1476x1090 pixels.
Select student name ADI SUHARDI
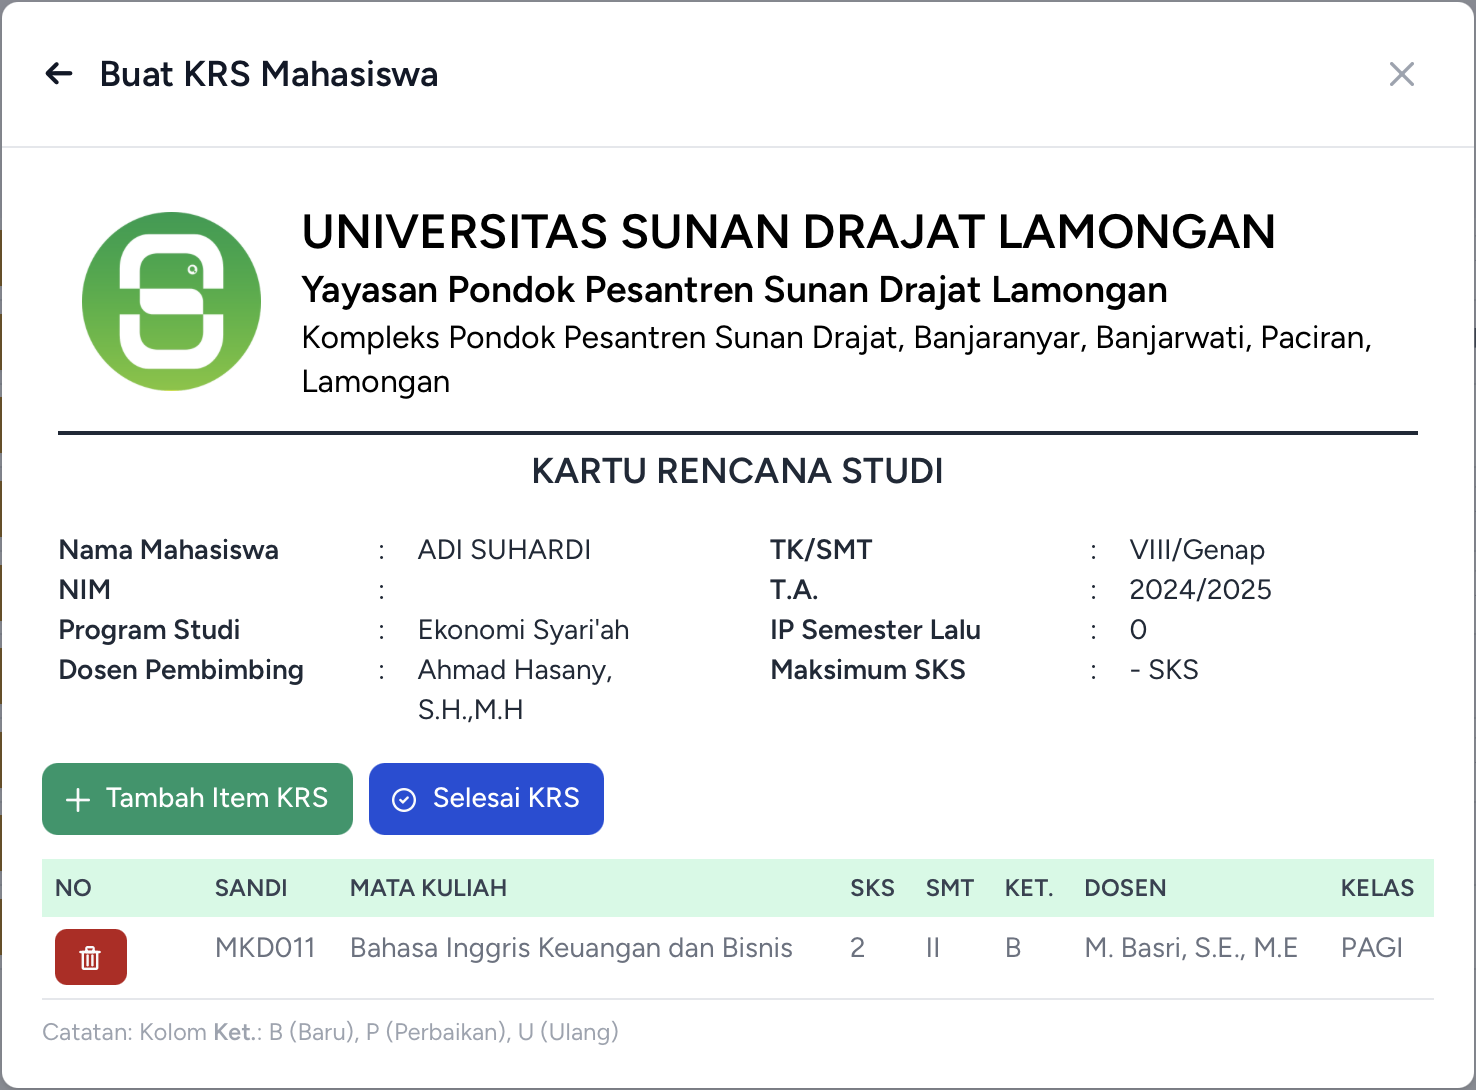[504, 550]
